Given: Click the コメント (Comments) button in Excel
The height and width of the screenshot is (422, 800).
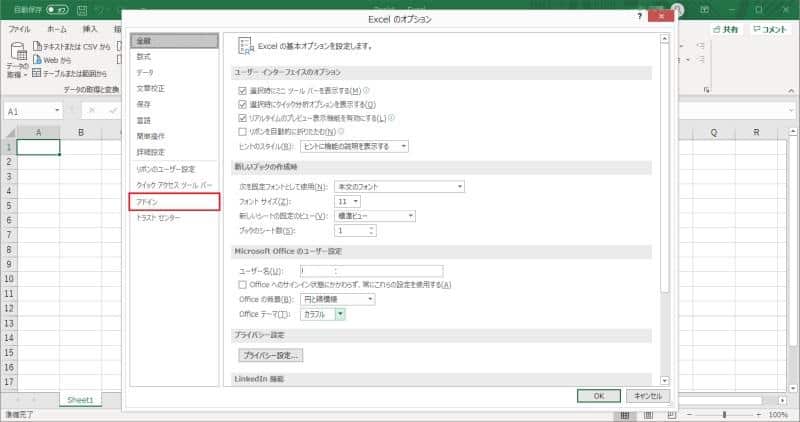Looking at the screenshot, I should point(770,30).
